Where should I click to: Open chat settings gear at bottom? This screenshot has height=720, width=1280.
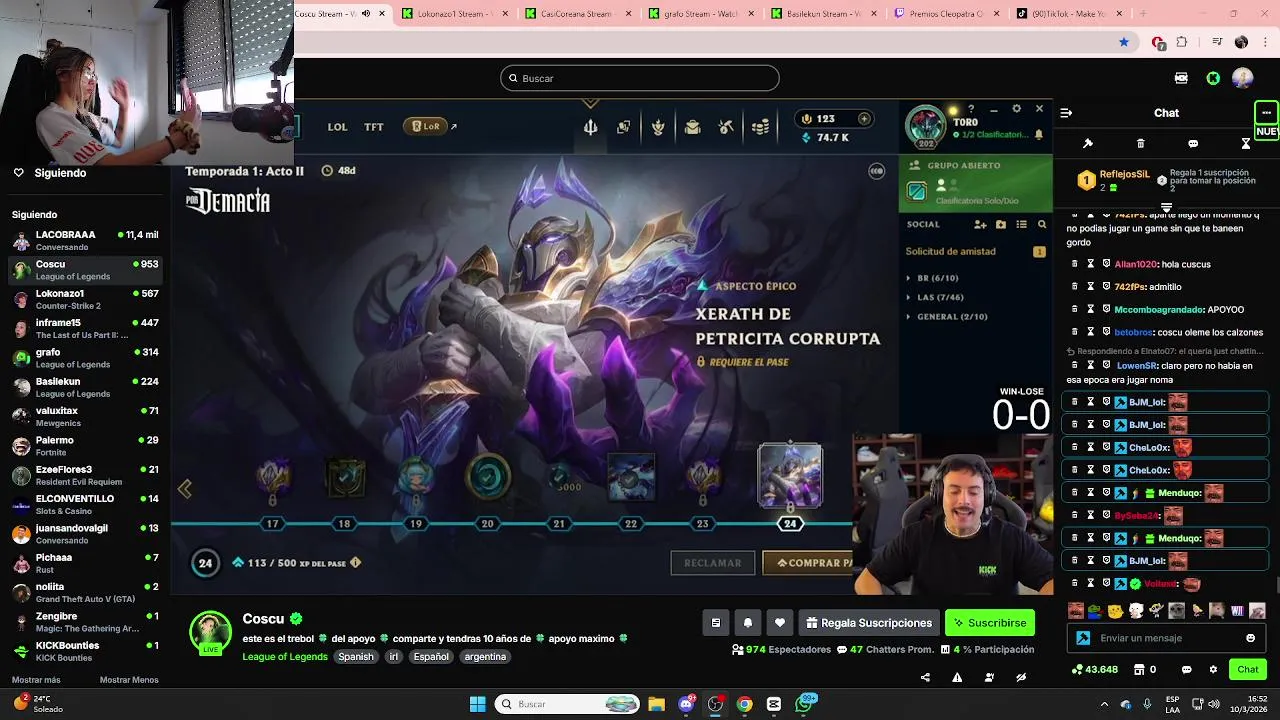[1213, 670]
